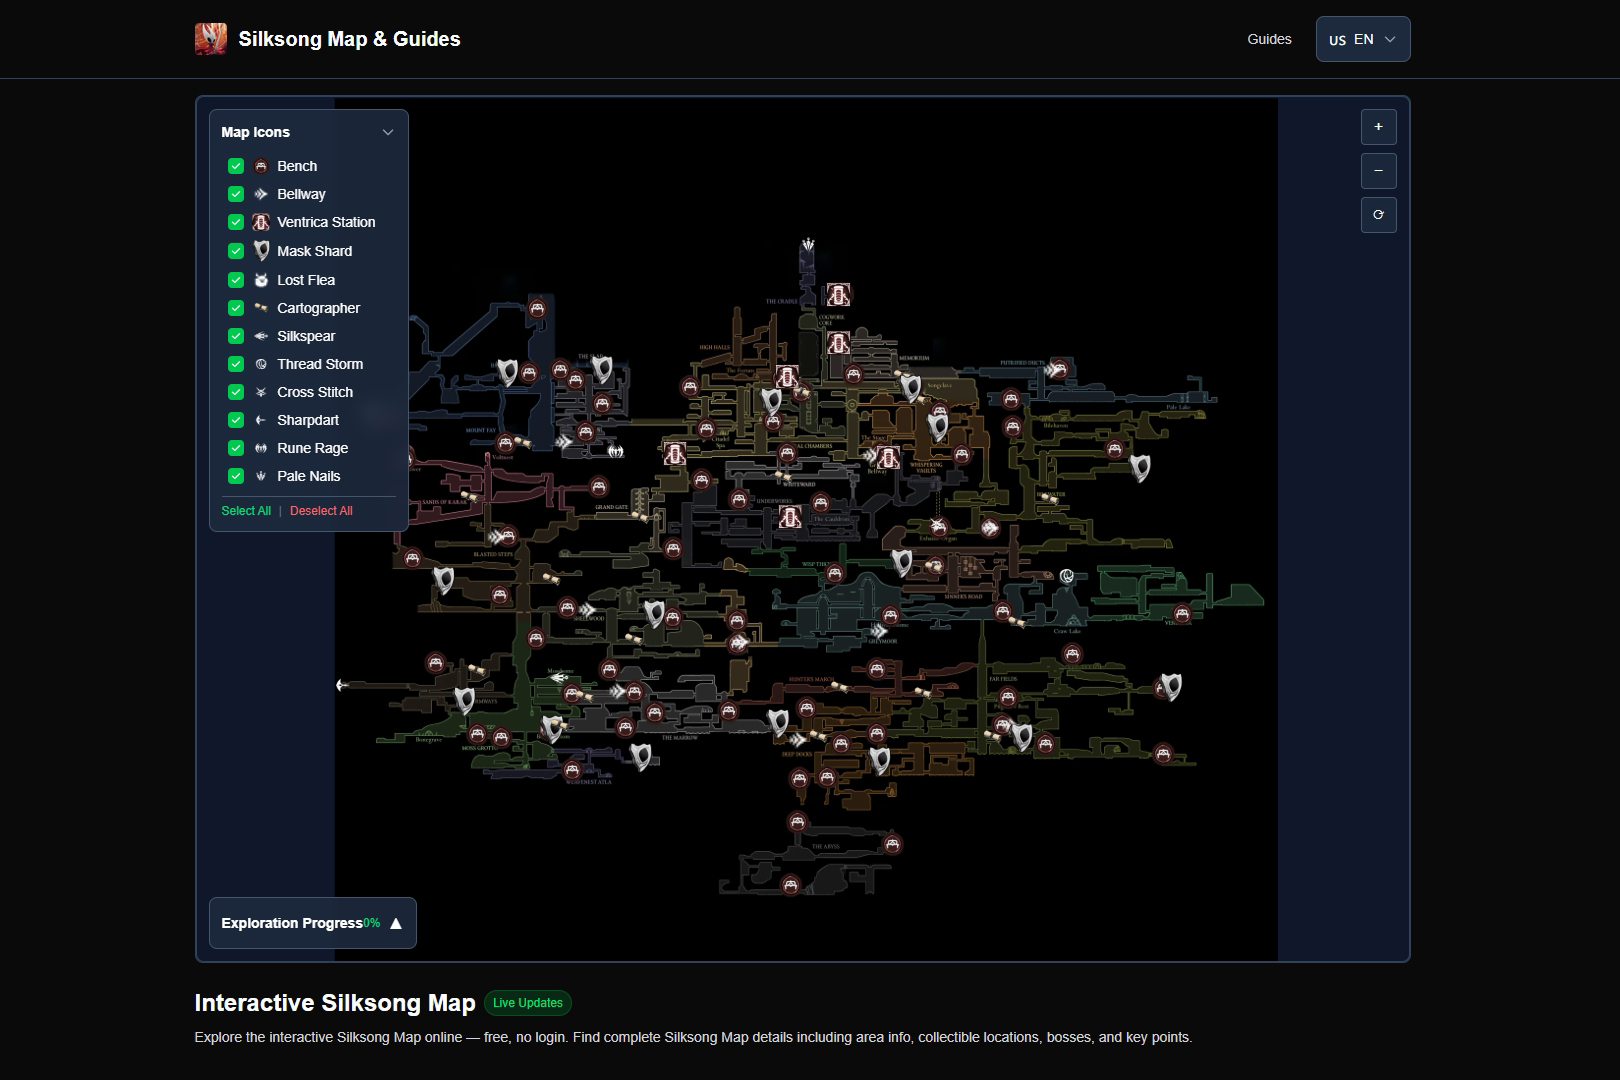1620x1080 pixels.
Task: Select the bench marker at Verdania
Action: (1182, 615)
